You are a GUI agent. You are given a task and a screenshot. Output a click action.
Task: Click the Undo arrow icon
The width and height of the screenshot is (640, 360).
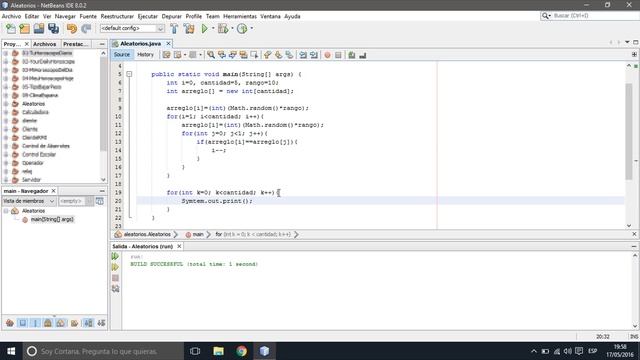[72, 29]
